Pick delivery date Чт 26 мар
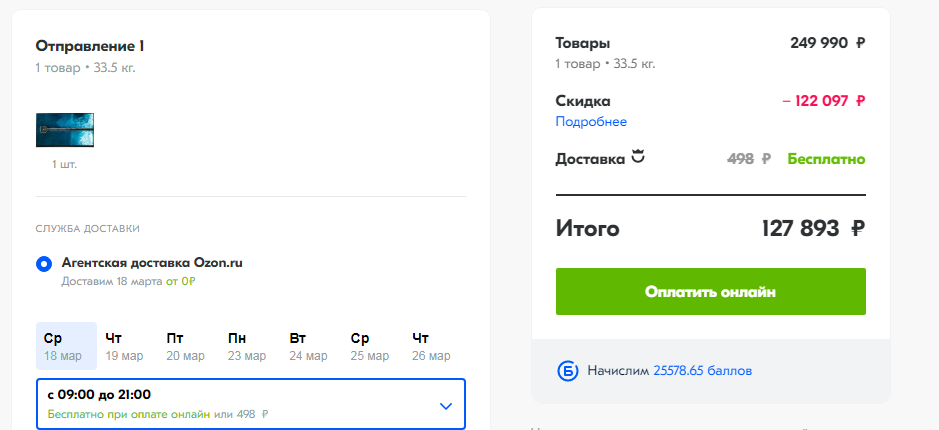Image resolution: width=939 pixels, height=430 pixels. pyautogui.click(x=432, y=346)
